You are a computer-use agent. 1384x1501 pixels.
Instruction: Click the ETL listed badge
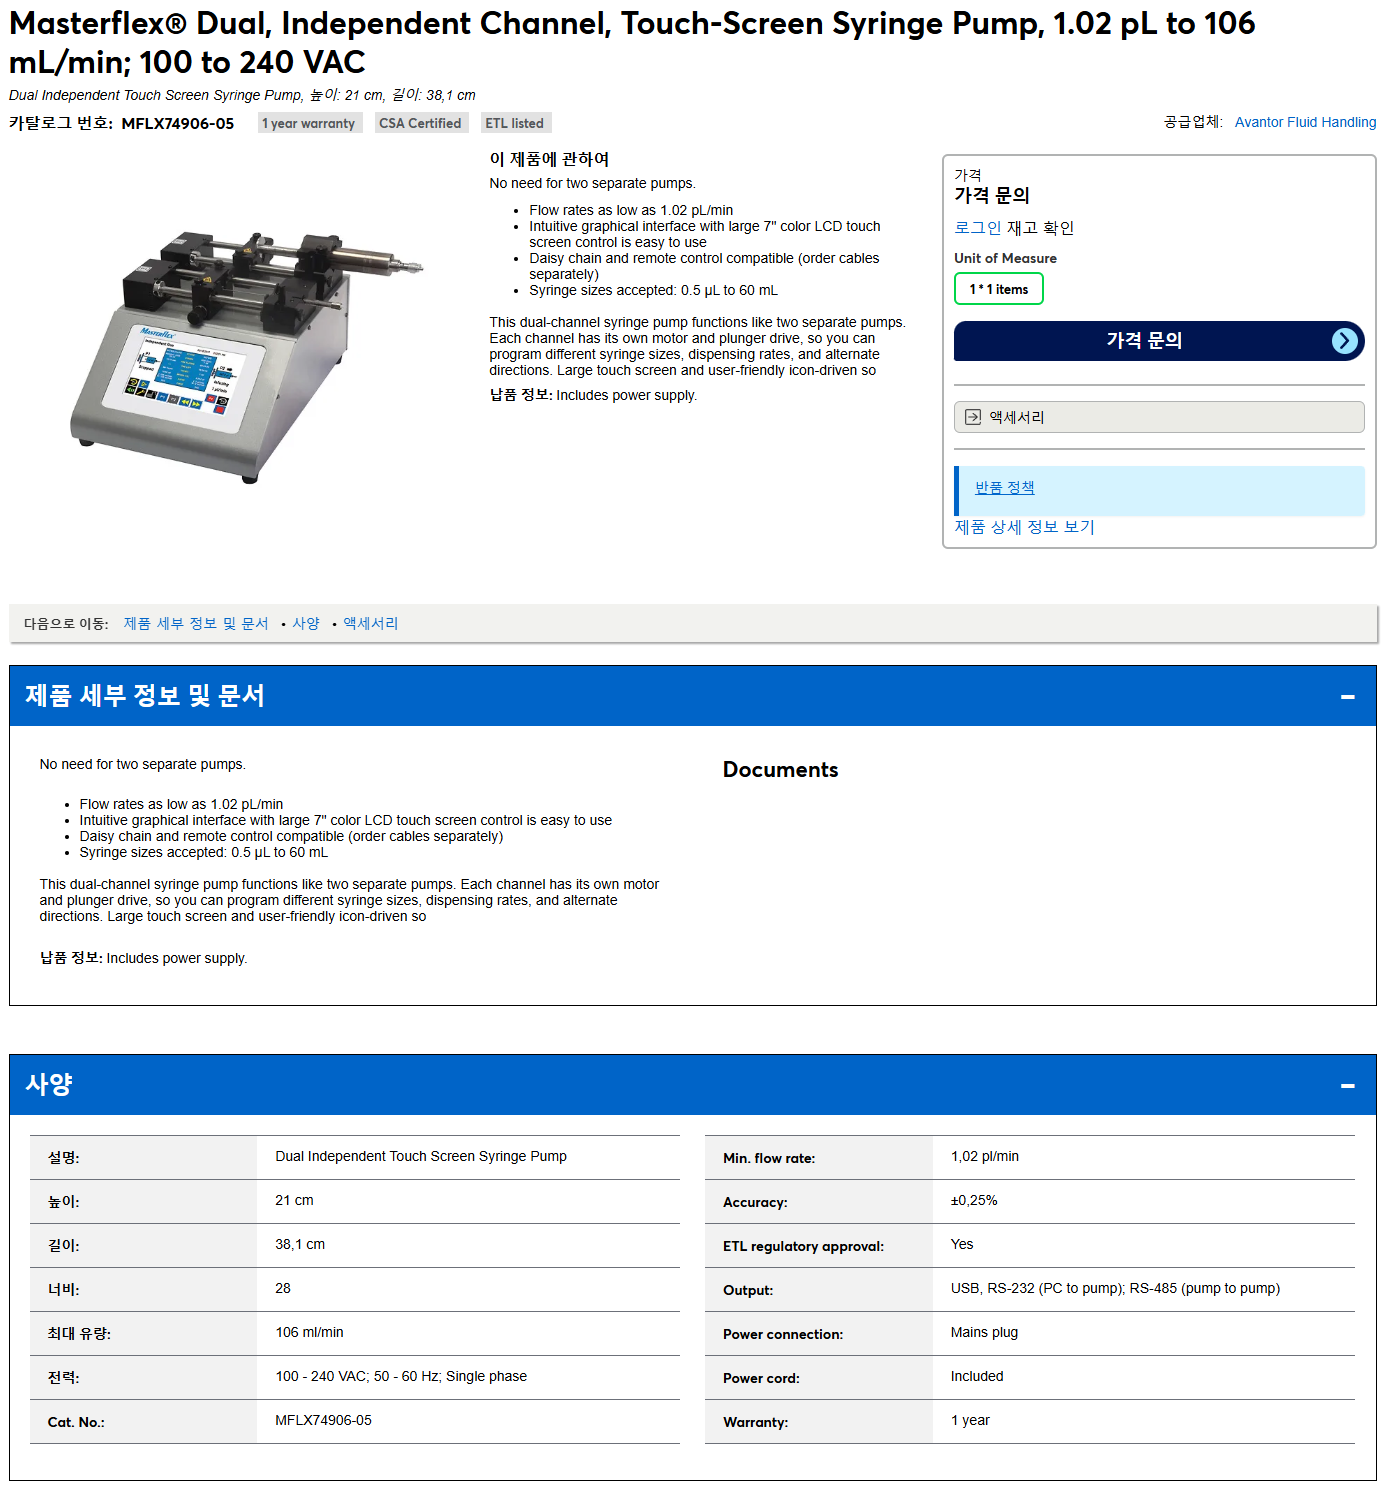click(515, 123)
